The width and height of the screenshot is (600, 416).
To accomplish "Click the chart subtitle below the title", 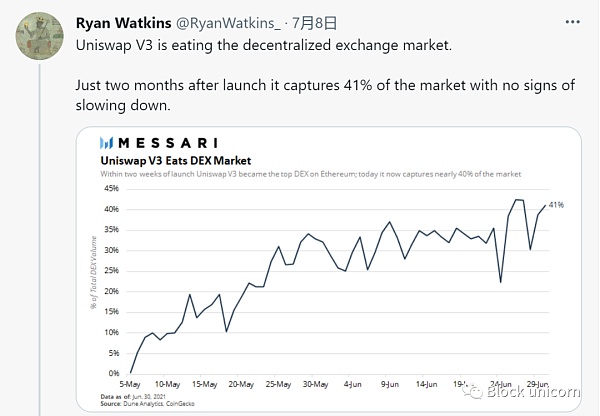I will 298,174.
